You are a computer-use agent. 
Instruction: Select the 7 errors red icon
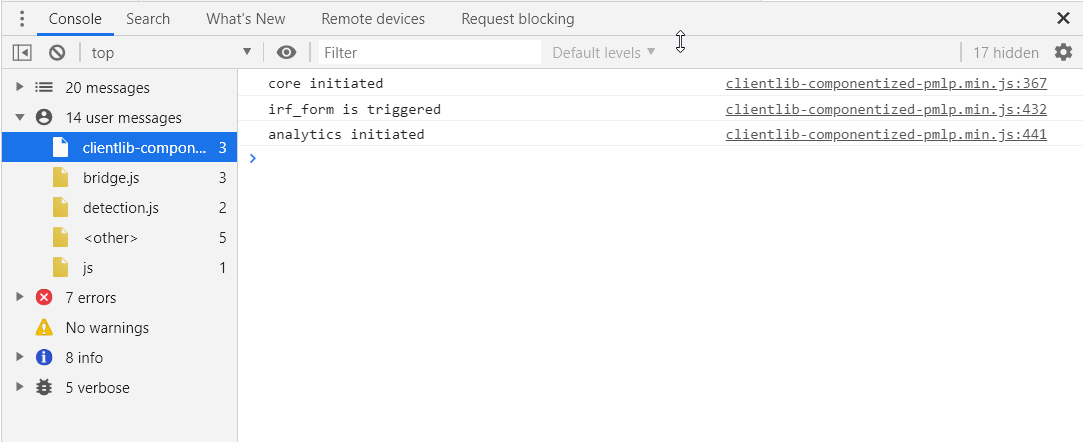coord(44,298)
